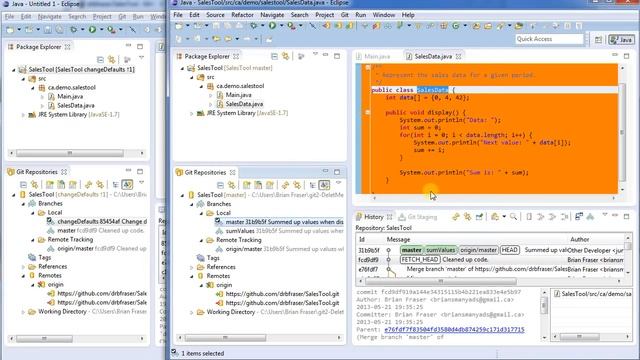Click the Java perspective button

(621, 39)
